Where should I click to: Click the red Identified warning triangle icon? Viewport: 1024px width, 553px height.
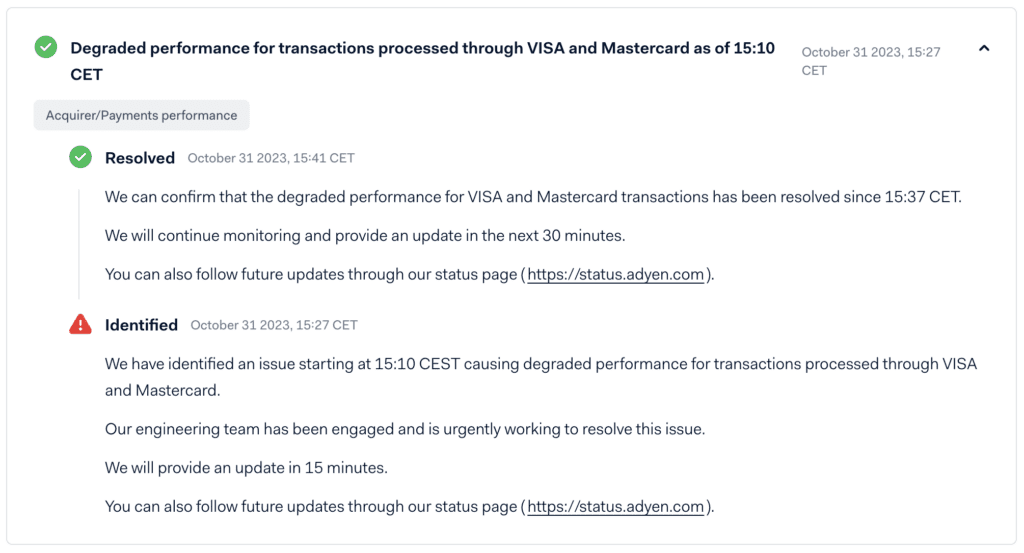tap(80, 324)
